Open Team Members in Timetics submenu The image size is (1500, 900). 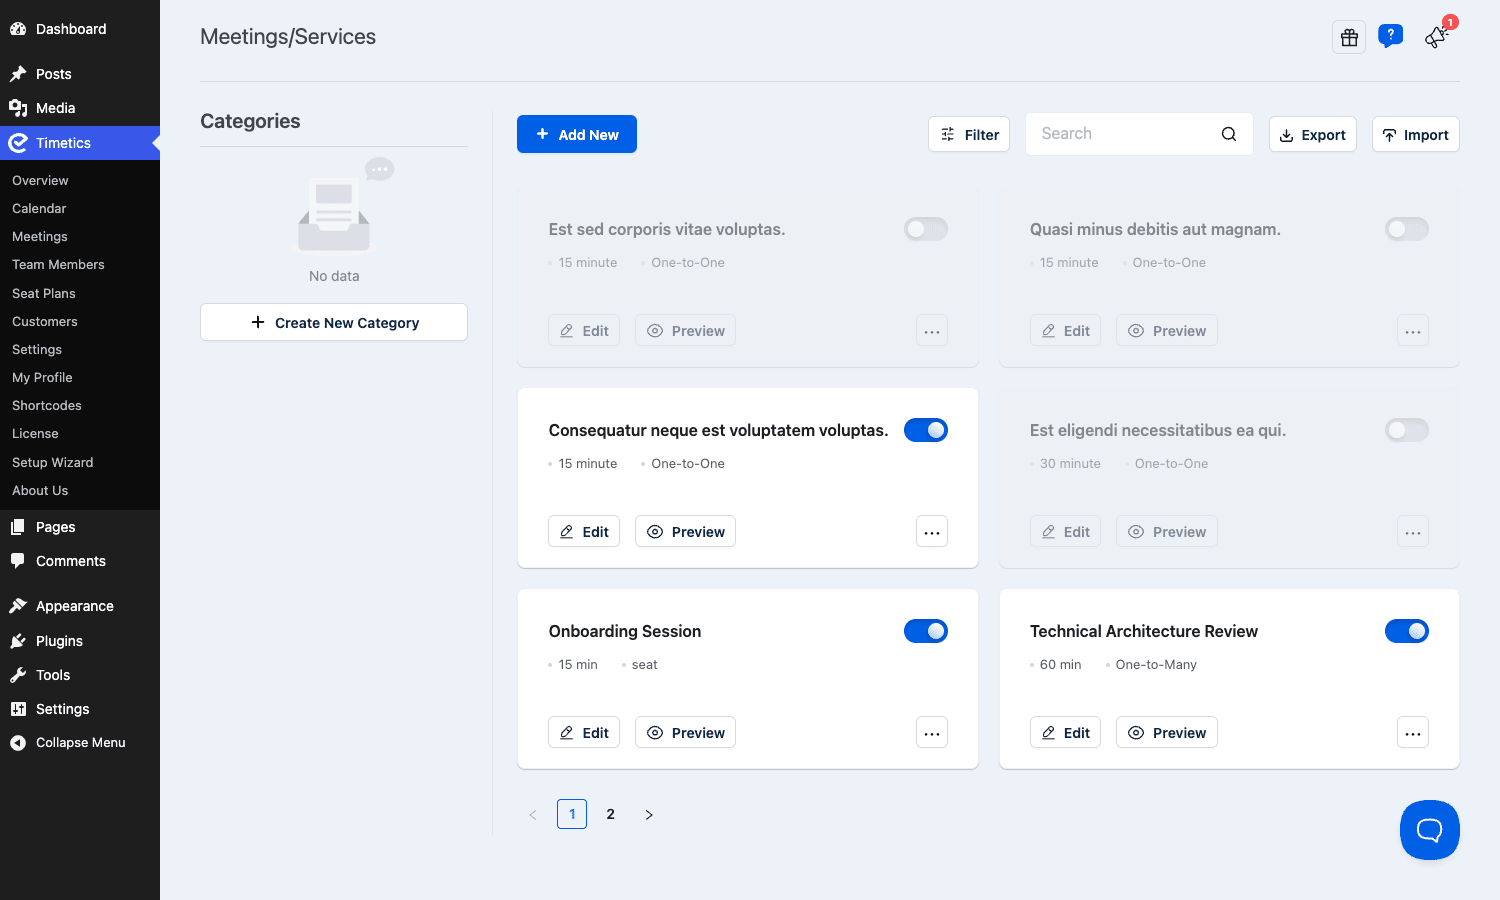click(x=58, y=265)
